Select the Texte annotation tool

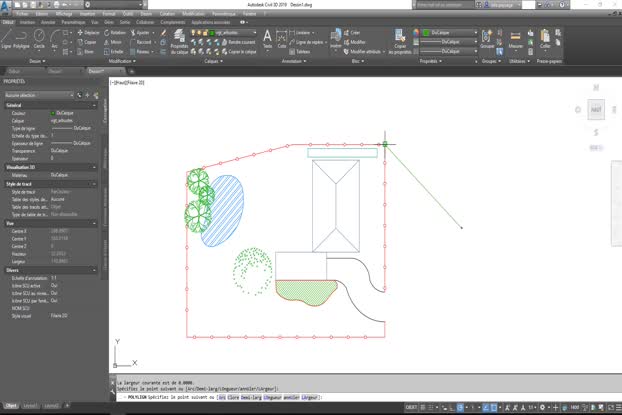coord(267,38)
